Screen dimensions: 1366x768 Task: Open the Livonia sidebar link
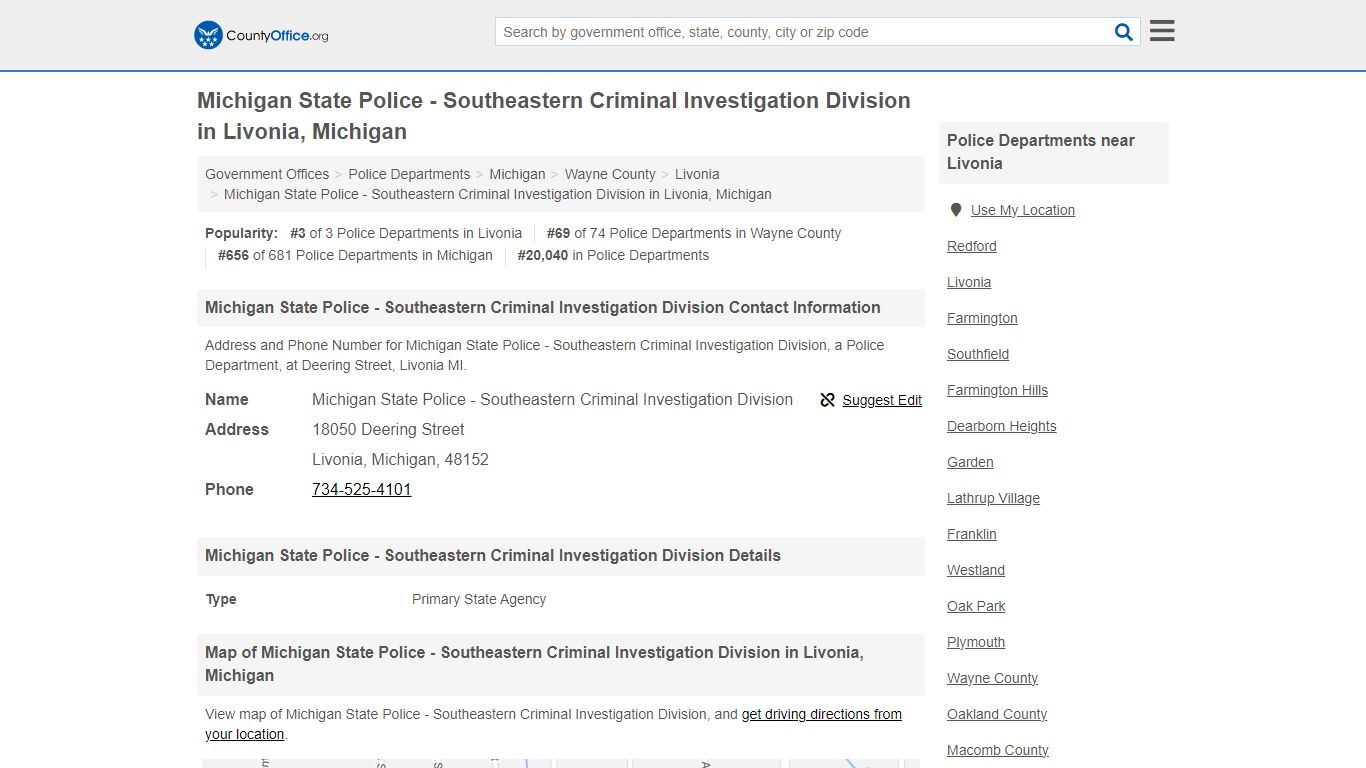point(969,282)
